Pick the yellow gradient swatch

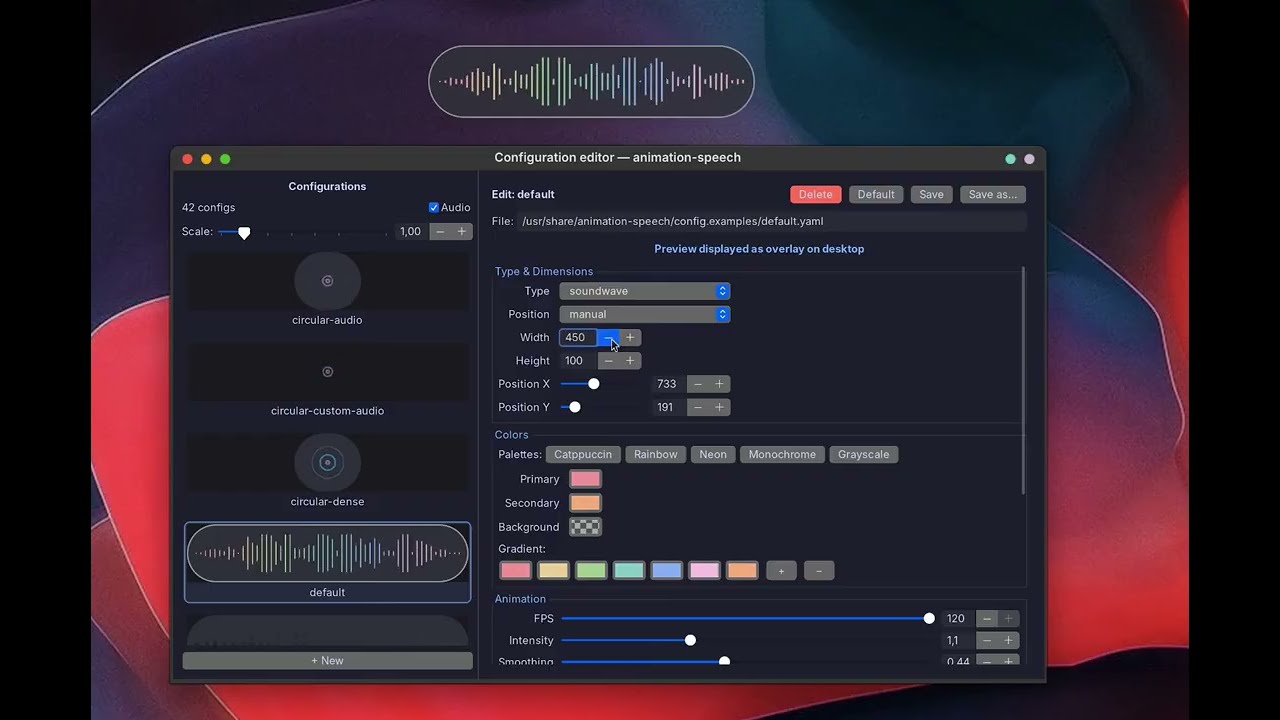[x=553, y=571]
